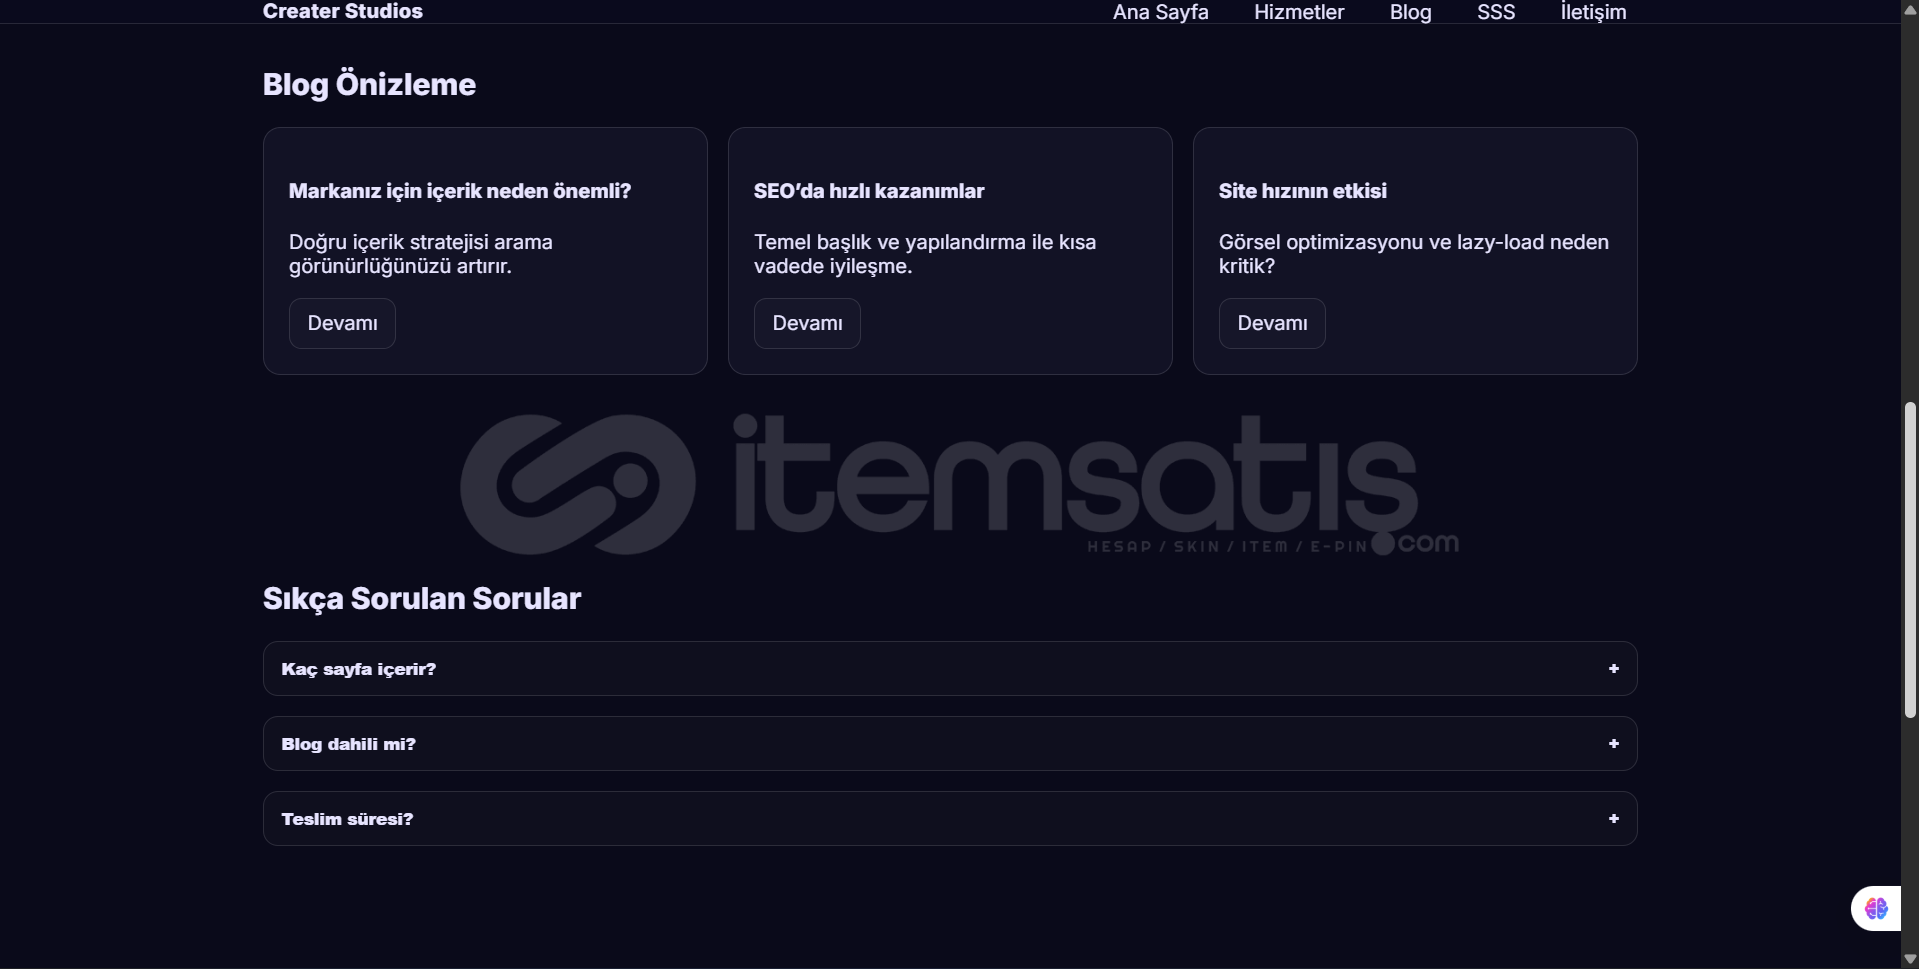The width and height of the screenshot is (1919, 969).
Task: Click the 'Blog Önizleme' section heading
Action: [x=369, y=84]
